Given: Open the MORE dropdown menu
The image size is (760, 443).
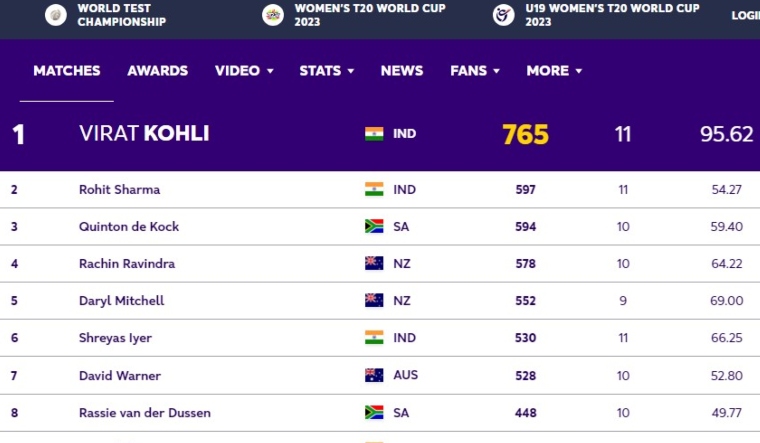Looking at the screenshot, I should (554, 71).
